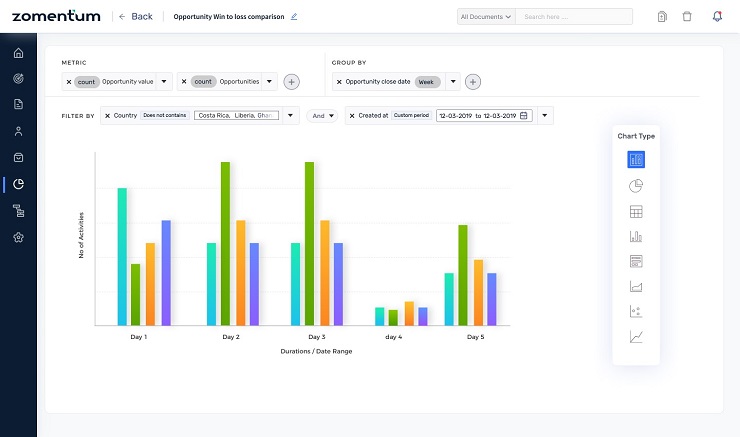Expand the Opportunity close date dropdown
740x437 pixels.
pyautogui.click(x=453, y=82)
